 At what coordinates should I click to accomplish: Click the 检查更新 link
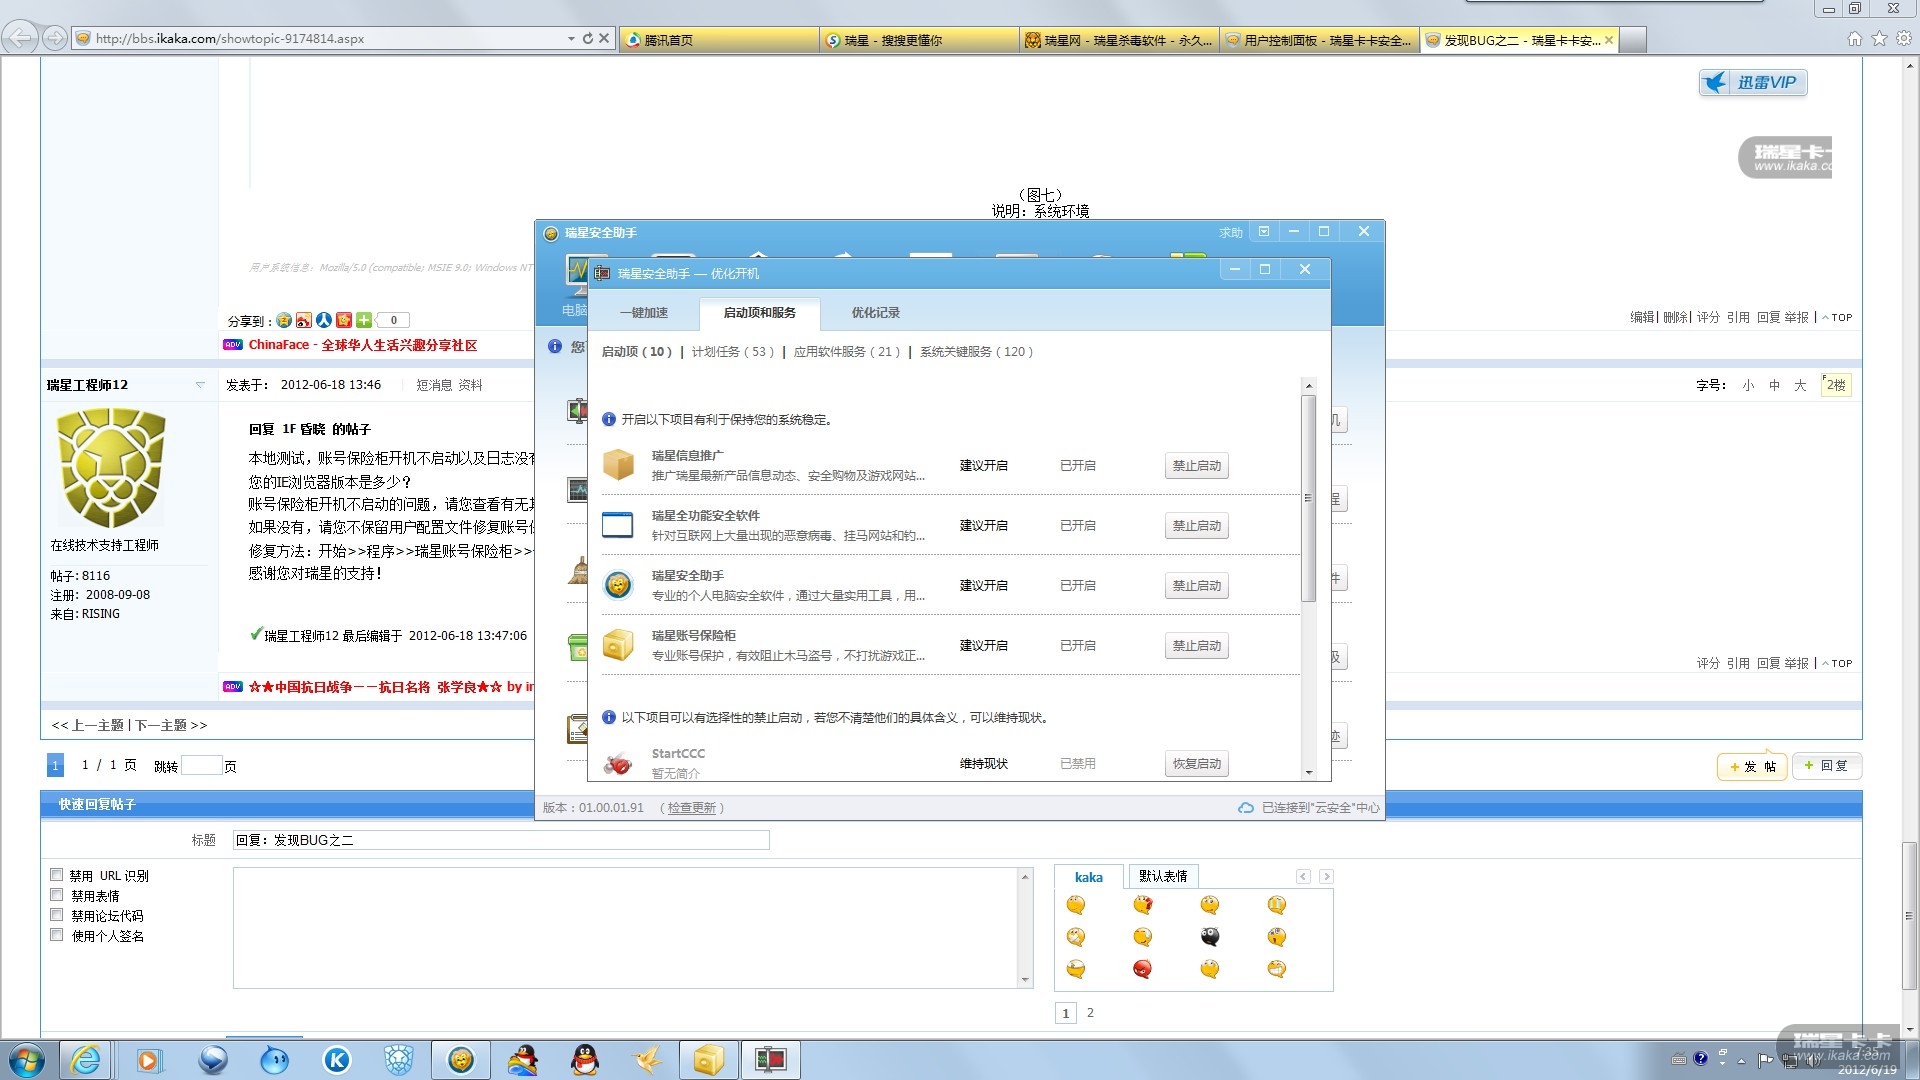tap(691, 808)
